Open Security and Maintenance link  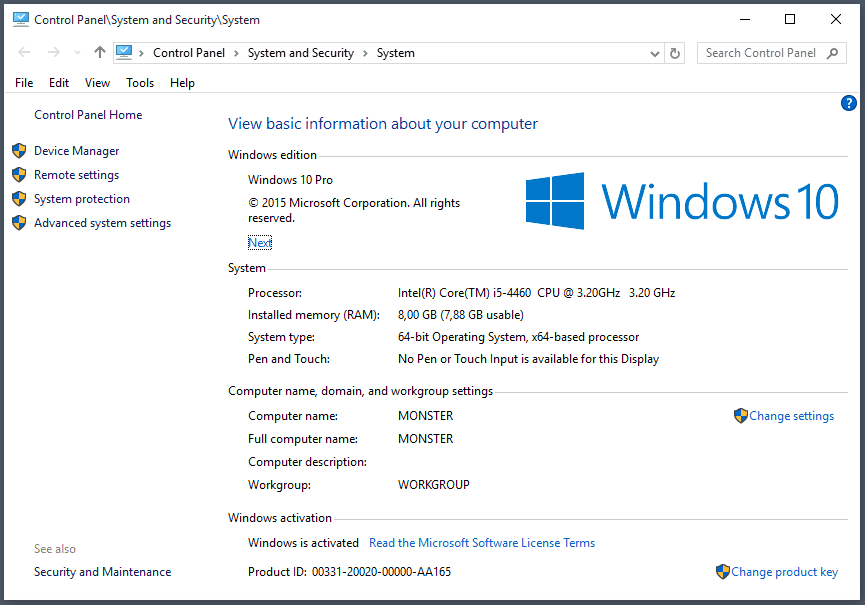point(102,572)
